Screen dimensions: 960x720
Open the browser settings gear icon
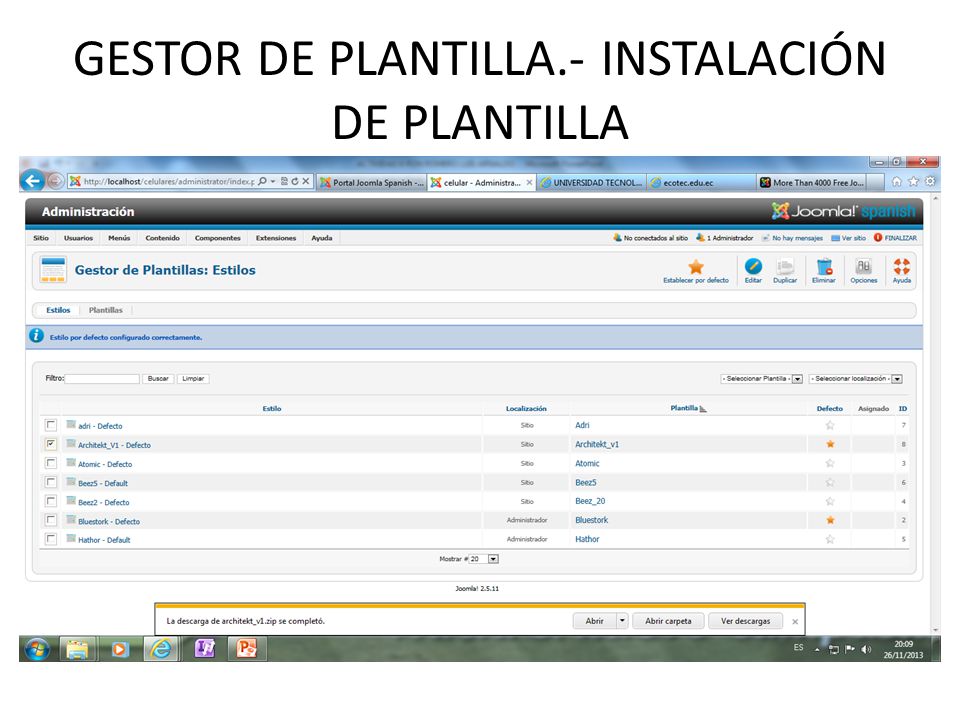(x=930, y=181)
